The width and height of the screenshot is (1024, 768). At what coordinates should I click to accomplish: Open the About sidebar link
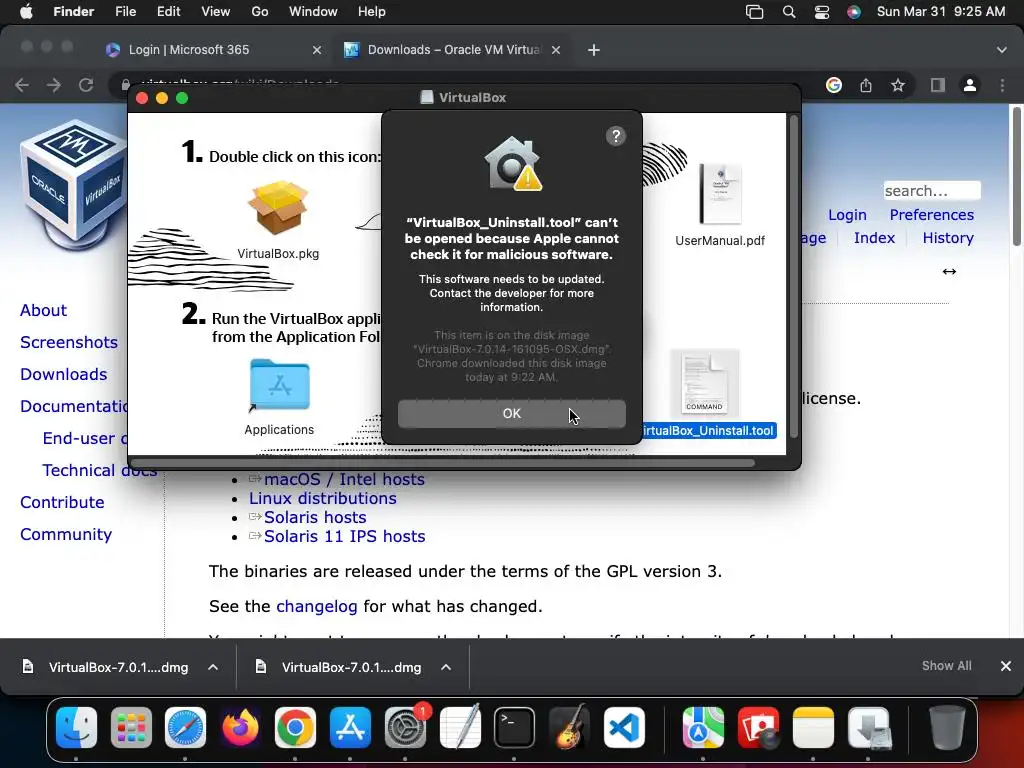coord(43,310)
